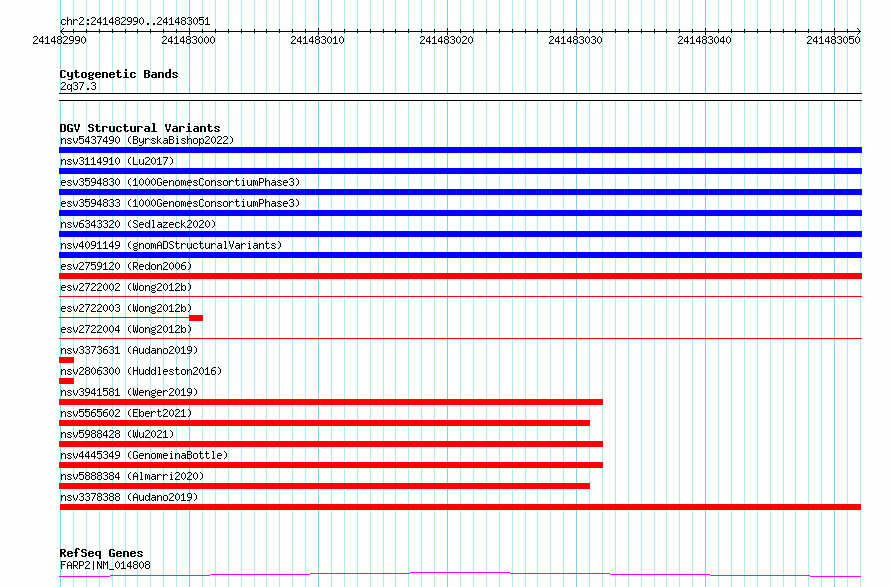Click the red bar under nsv4445349
Image resolution: width=890 pixels, height=587 pixels.
tap(331, 465)
